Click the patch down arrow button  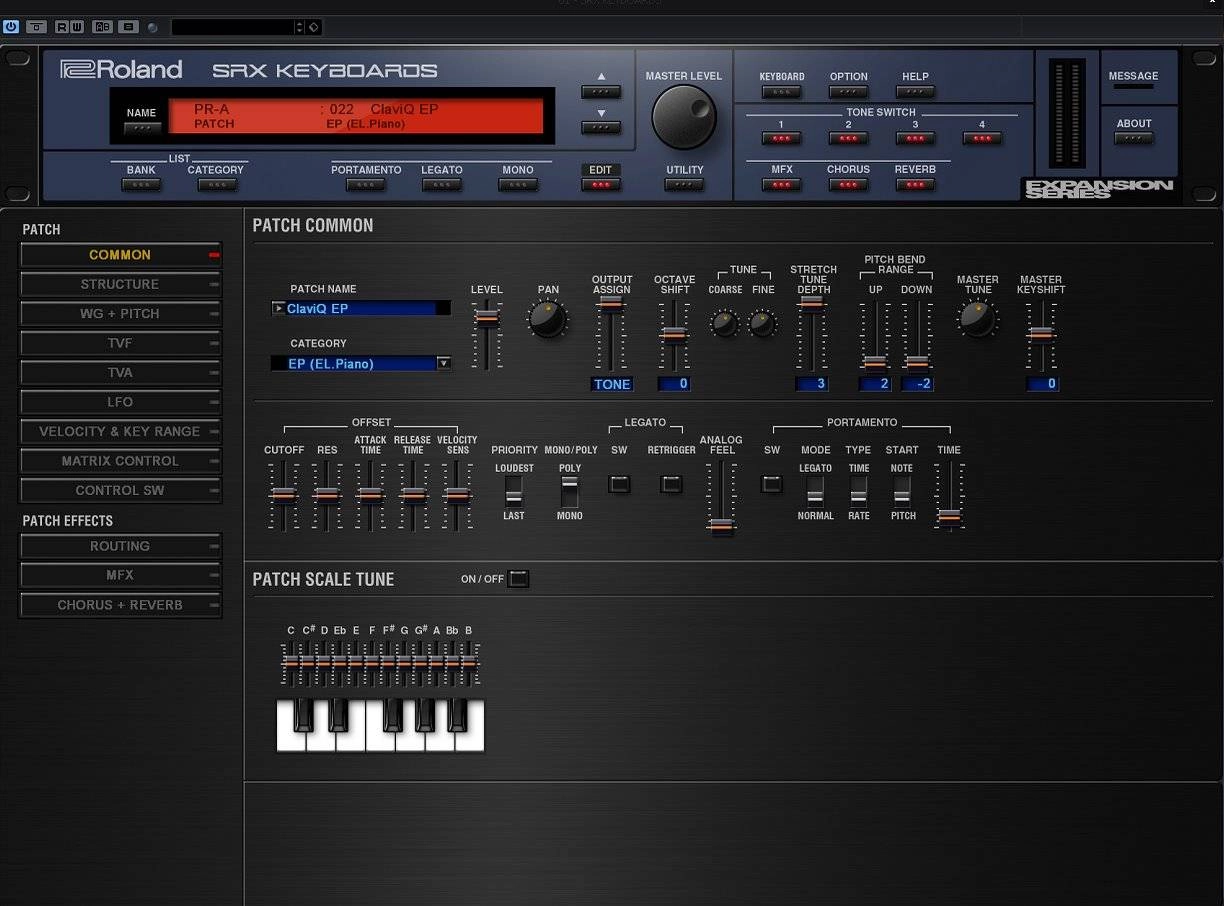tap(601, 128)
